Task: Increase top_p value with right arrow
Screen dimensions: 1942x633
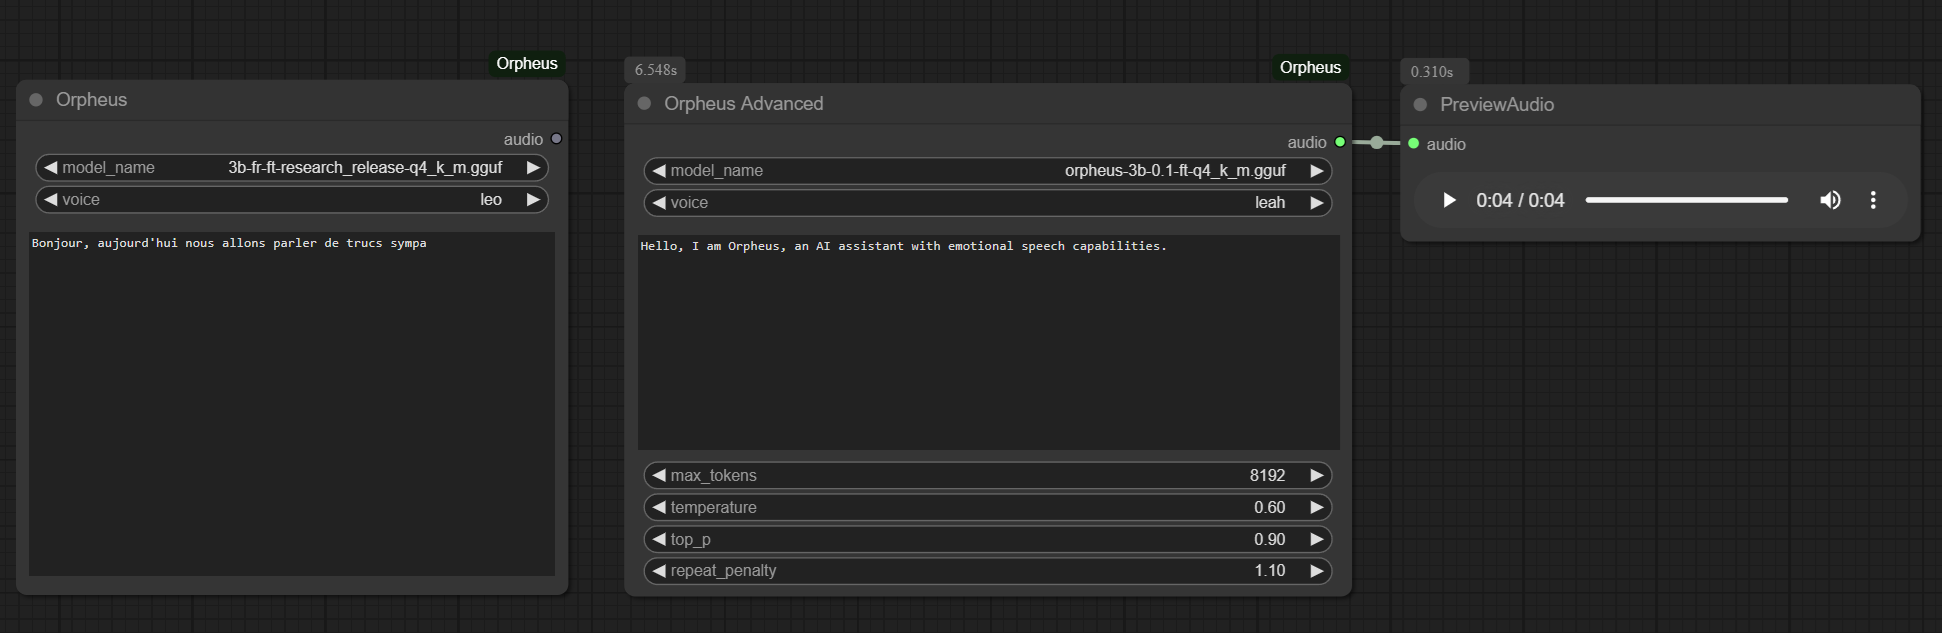Action: [x=1317, y=540]
